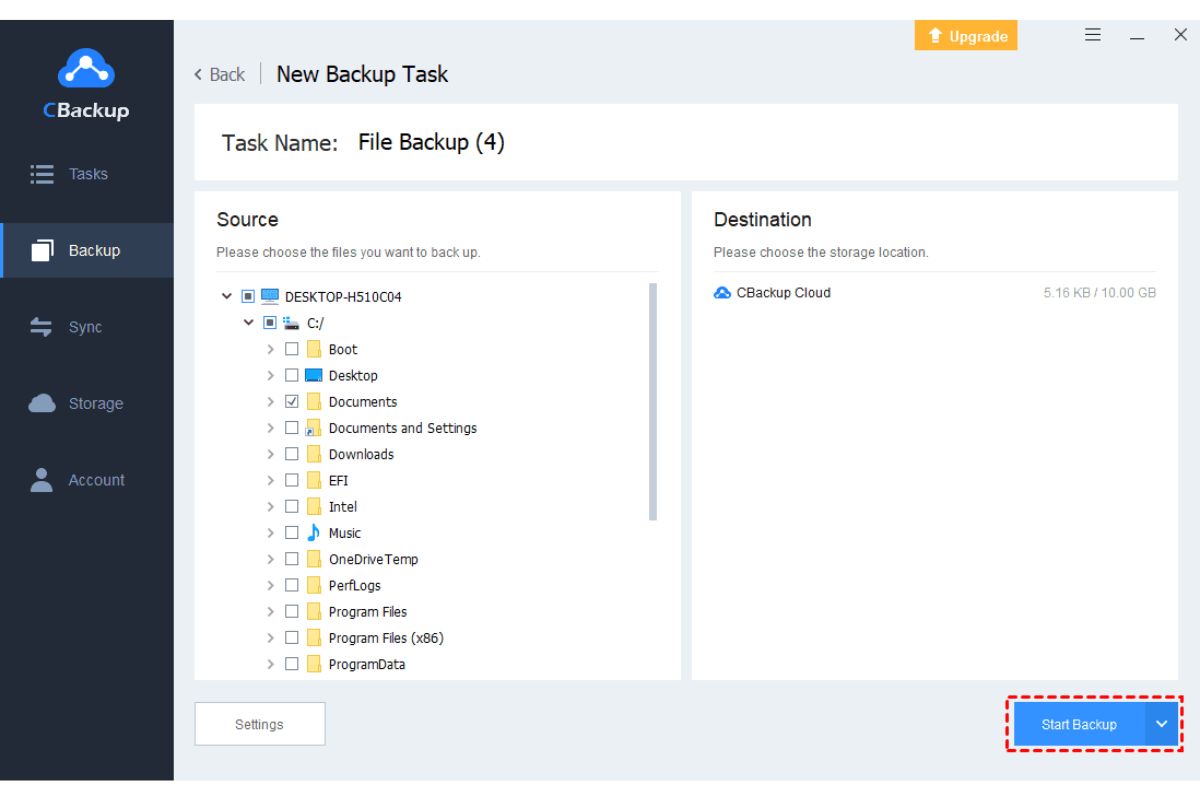Click the DESKTOP-H510C04 computer icon
This screenshot has width=1200, height=800.
[270, 297]
